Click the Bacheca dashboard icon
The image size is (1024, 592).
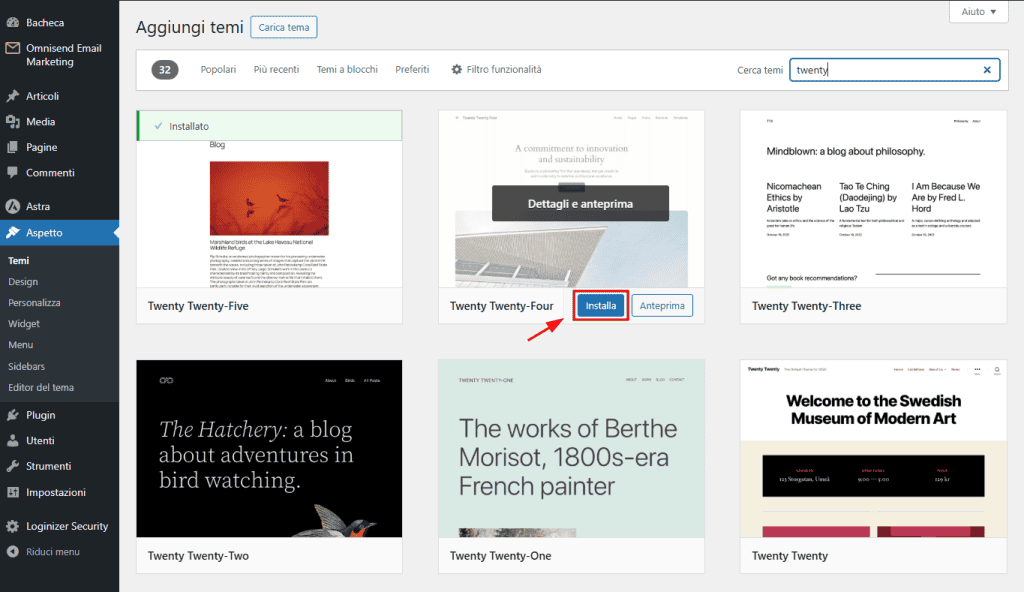point(13,22)
